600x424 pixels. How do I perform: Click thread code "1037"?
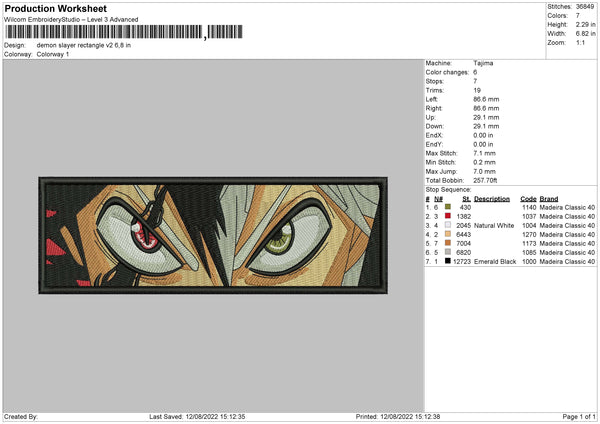[529, 217]
